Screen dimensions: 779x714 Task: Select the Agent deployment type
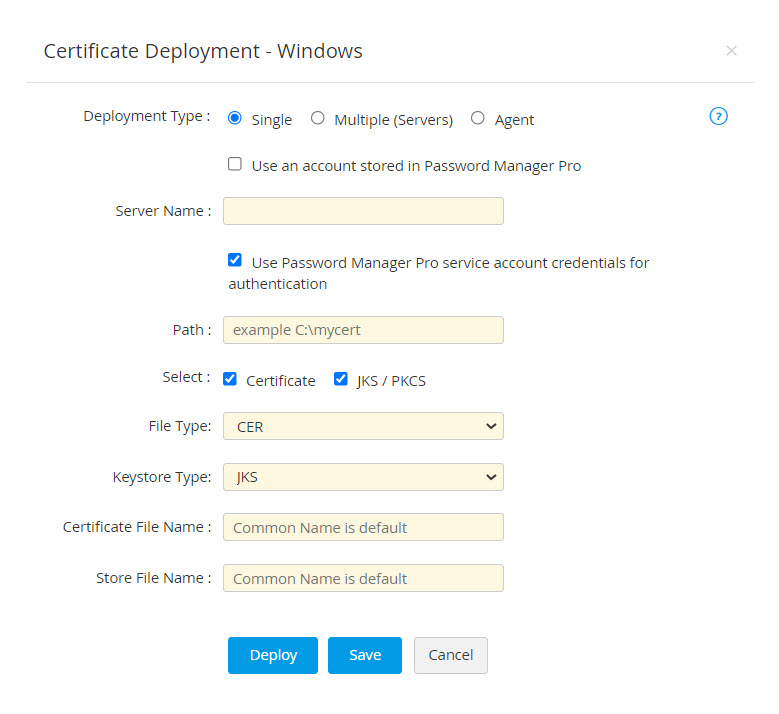478,118
